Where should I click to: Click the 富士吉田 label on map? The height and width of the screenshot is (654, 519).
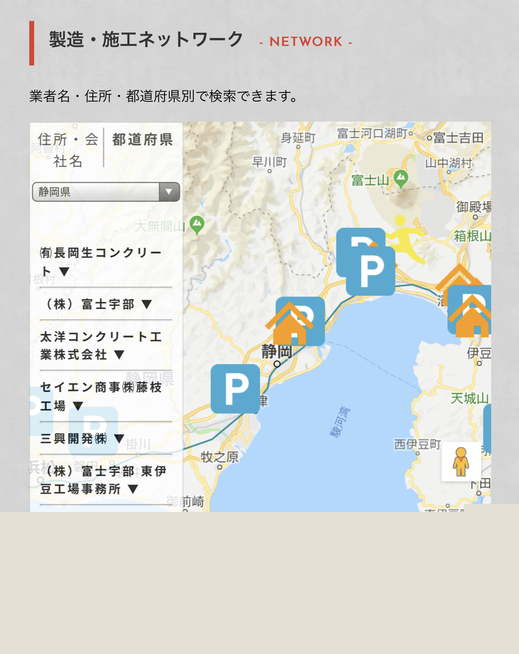coord(459,138)
